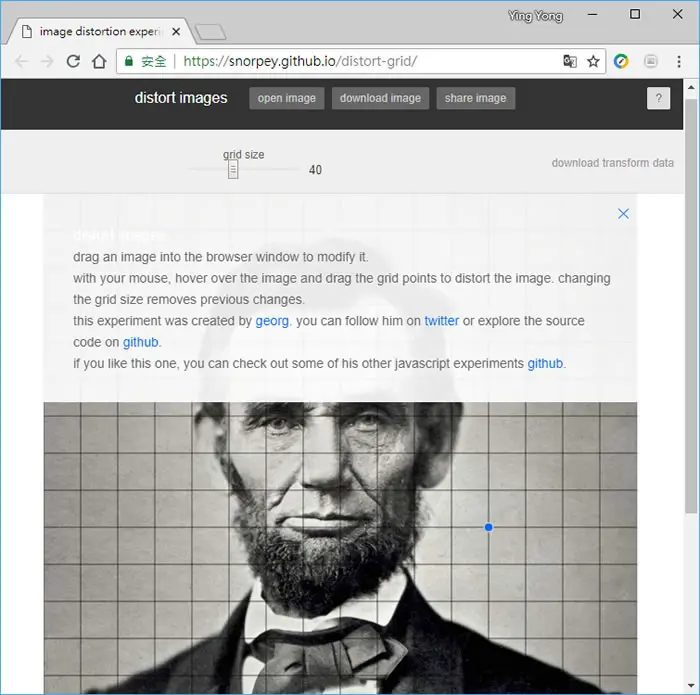
Task: Click the share image button
Action: 475,98
